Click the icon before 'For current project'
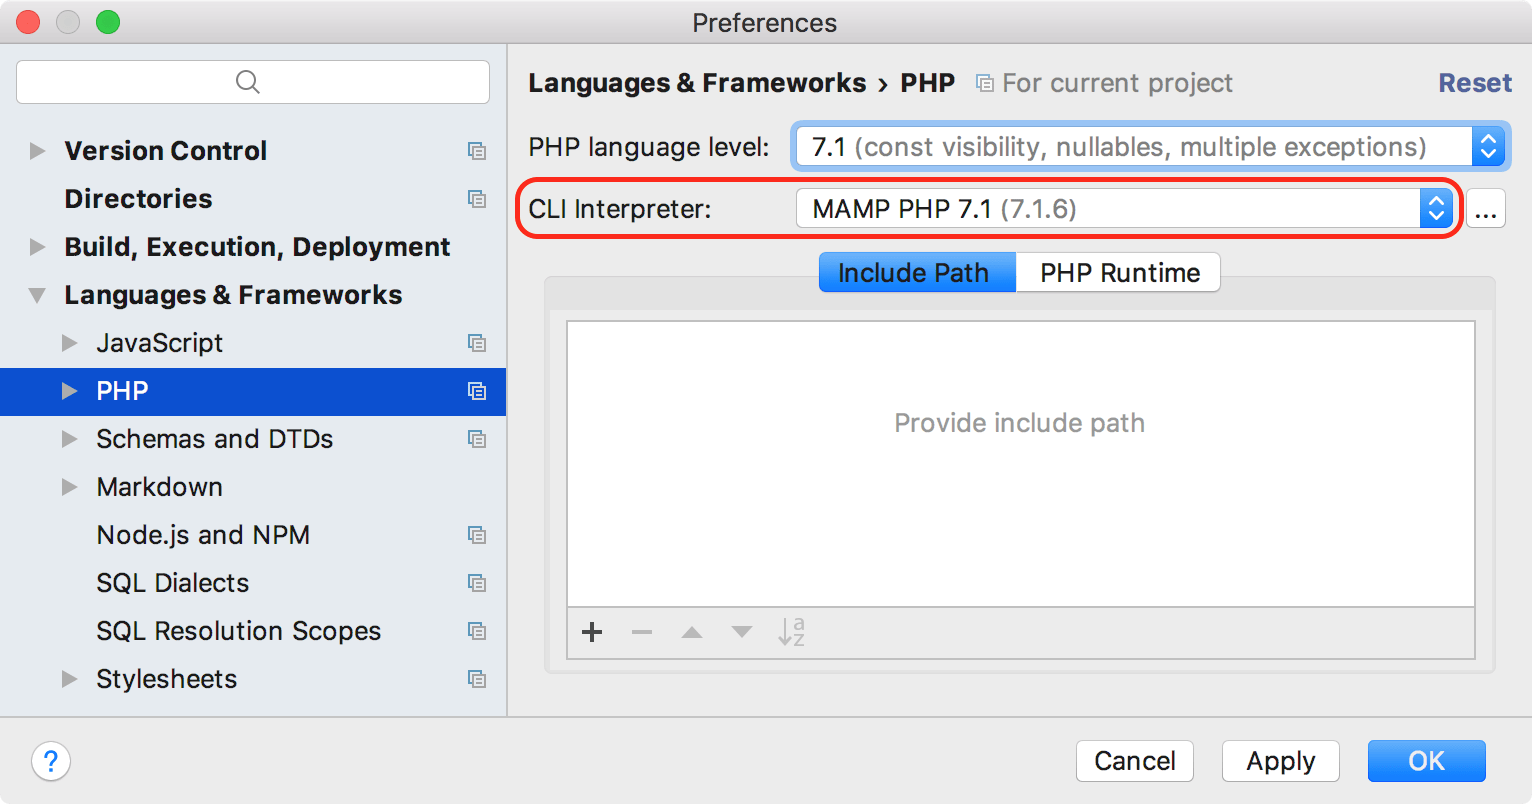Screen dimensions: 1532x804 pos(985,83)
